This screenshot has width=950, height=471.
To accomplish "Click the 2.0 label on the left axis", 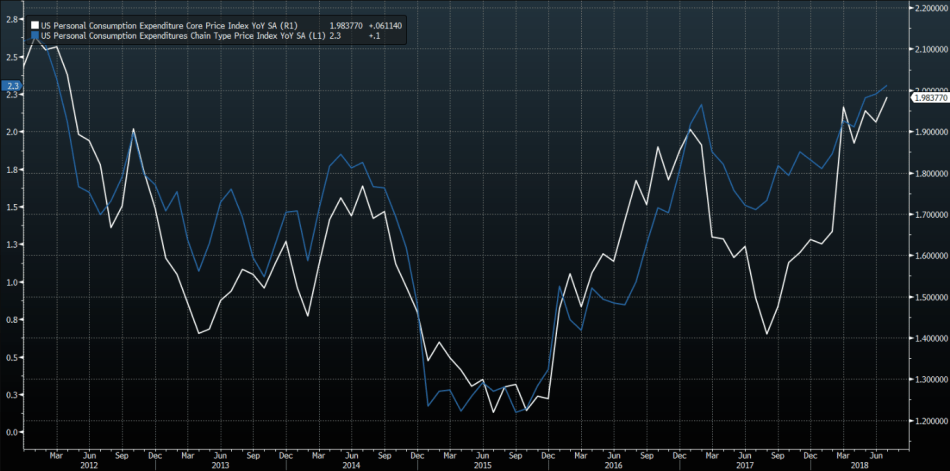I will pyautogui.click(x=11, y=132).
